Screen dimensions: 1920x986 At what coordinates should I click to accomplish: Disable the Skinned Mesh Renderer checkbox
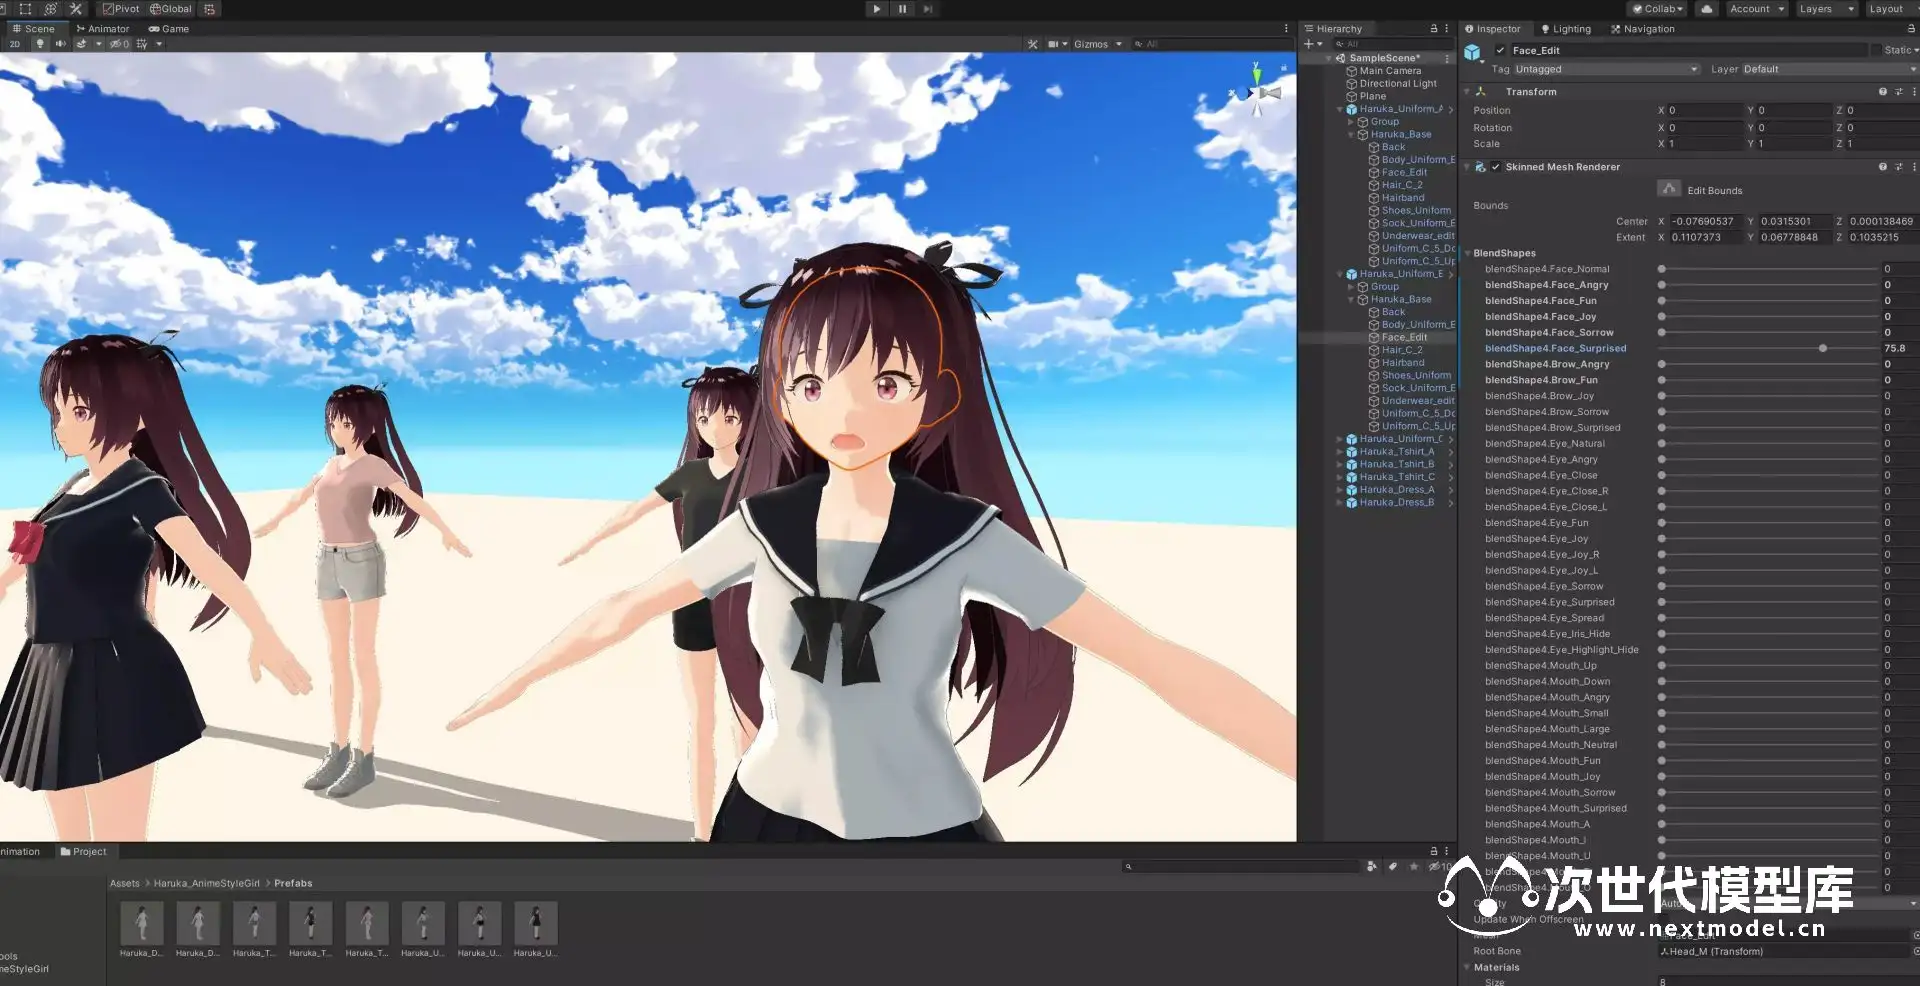pos(1496,167)
